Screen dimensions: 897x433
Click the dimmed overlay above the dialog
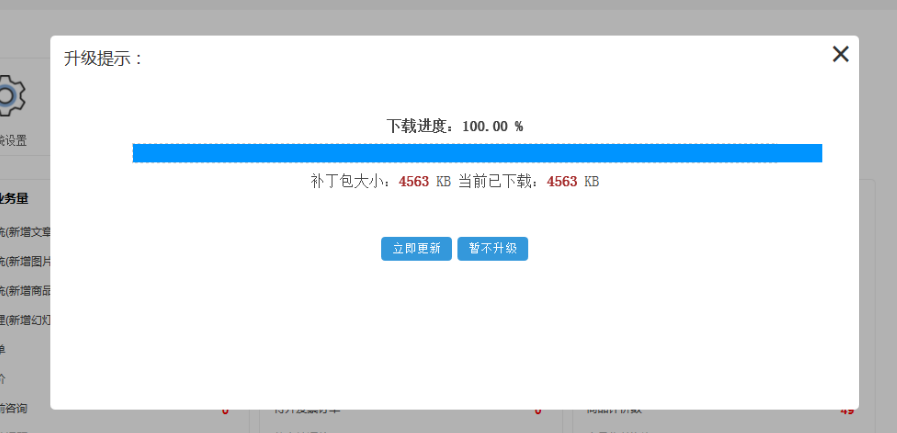click(450, 18)
